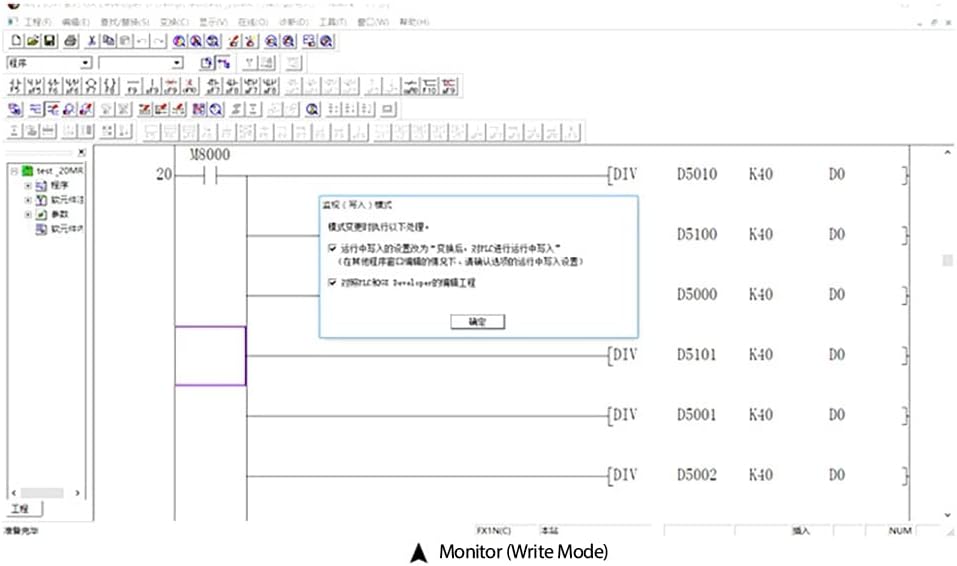Insert normally open contact (F5) icon
This screenshot has height=566, width=957.
coord(16,87)
